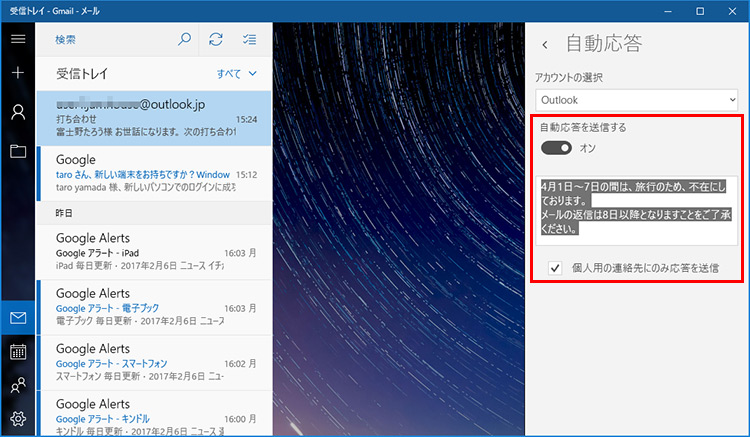Image resolution: width=750 pixels, height=437 pixels.
Task: Maximize the Mail window
Action: tap(700, 11)
